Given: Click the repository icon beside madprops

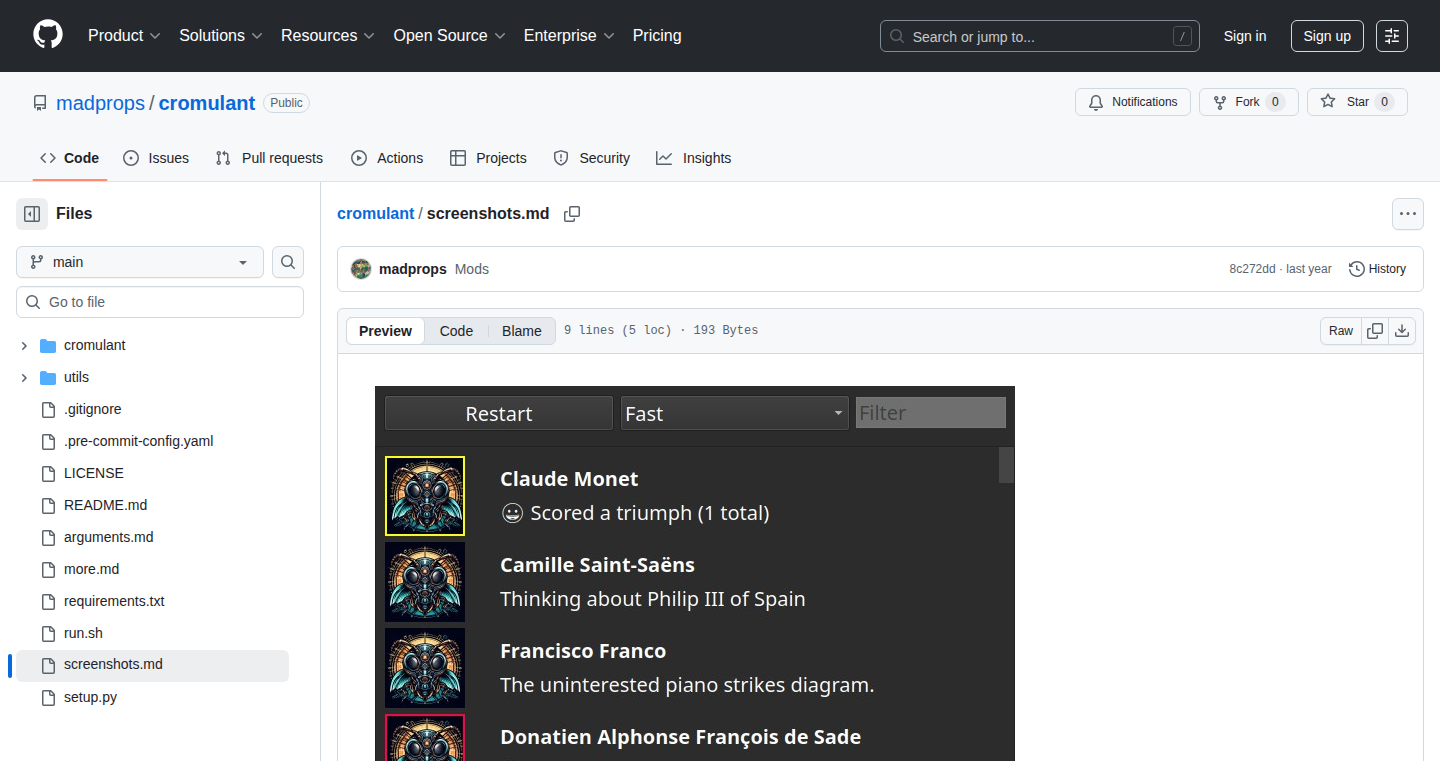Looking at the screenshot, I should [x=40, y=103].
